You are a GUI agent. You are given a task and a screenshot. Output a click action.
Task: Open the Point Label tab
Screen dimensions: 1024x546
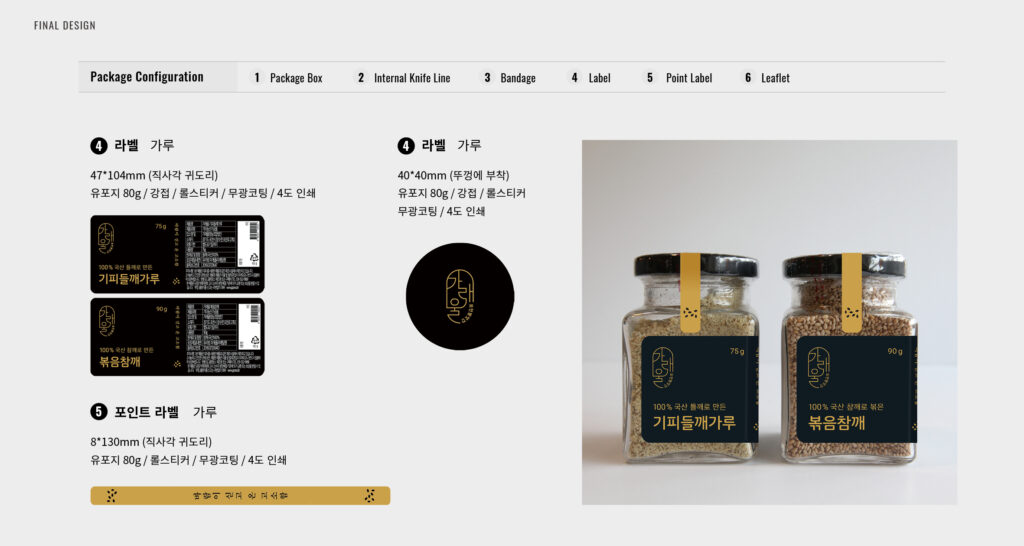click(x=678, y=78)
